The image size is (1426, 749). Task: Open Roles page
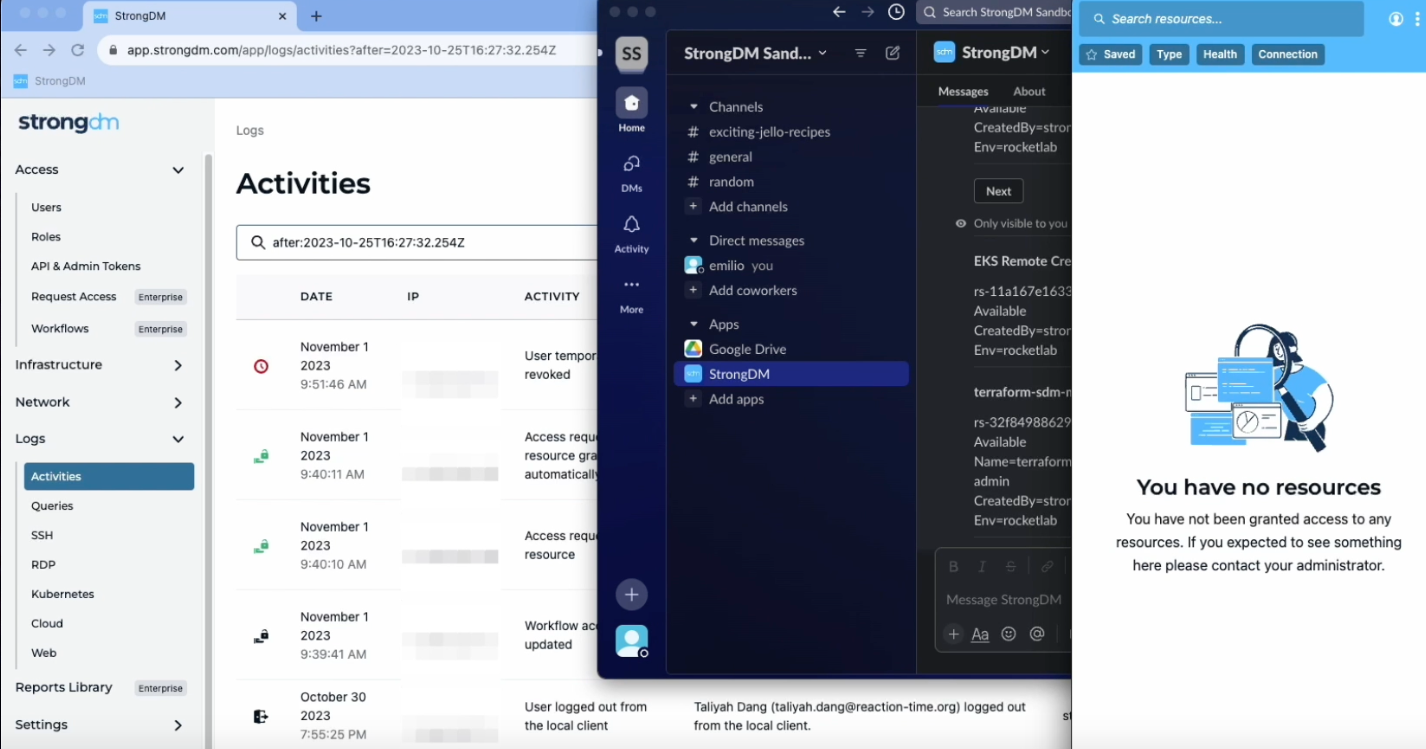point(46,237)
